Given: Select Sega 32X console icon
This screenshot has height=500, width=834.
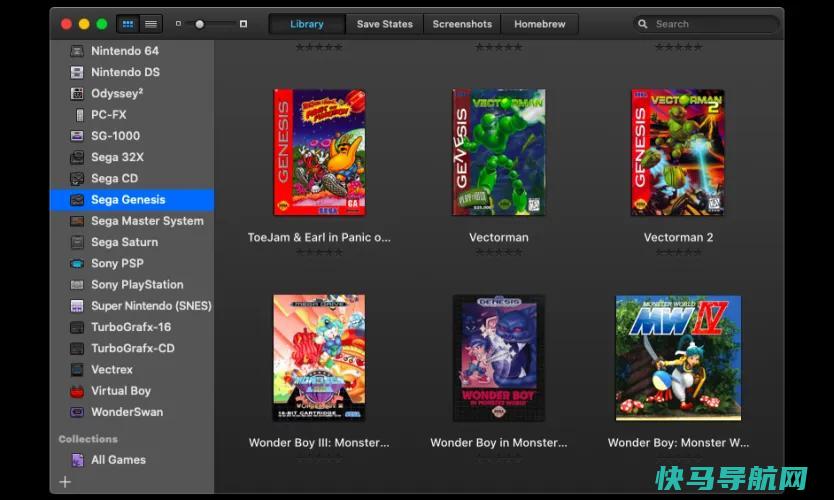Looking at the screenshot, I should (x=77, y=157).
